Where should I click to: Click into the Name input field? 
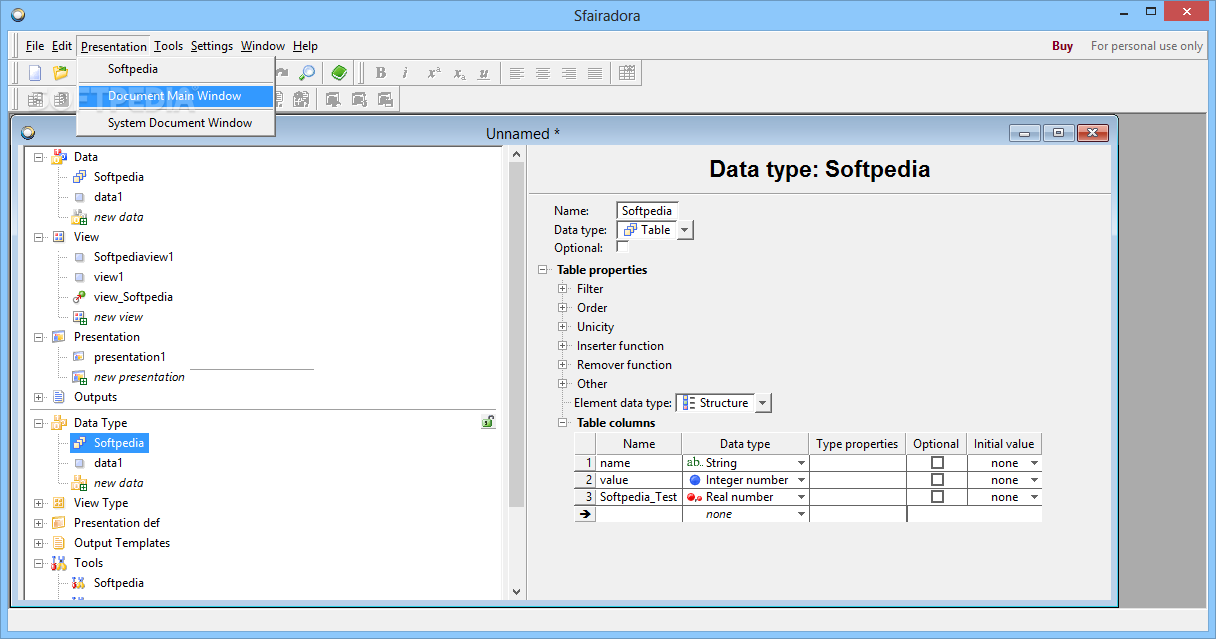(647, 211)
